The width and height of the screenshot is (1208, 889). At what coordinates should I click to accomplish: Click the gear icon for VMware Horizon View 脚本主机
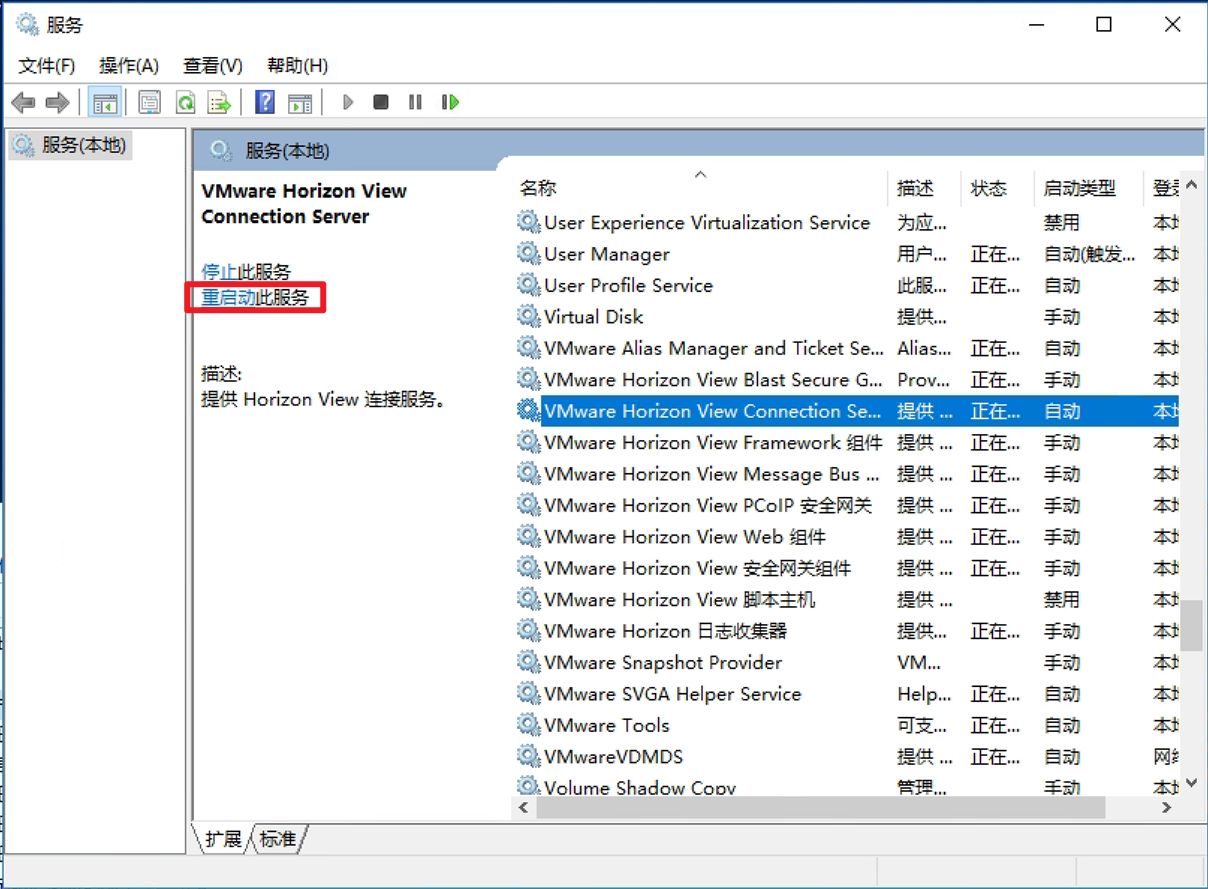click(529, 600)
